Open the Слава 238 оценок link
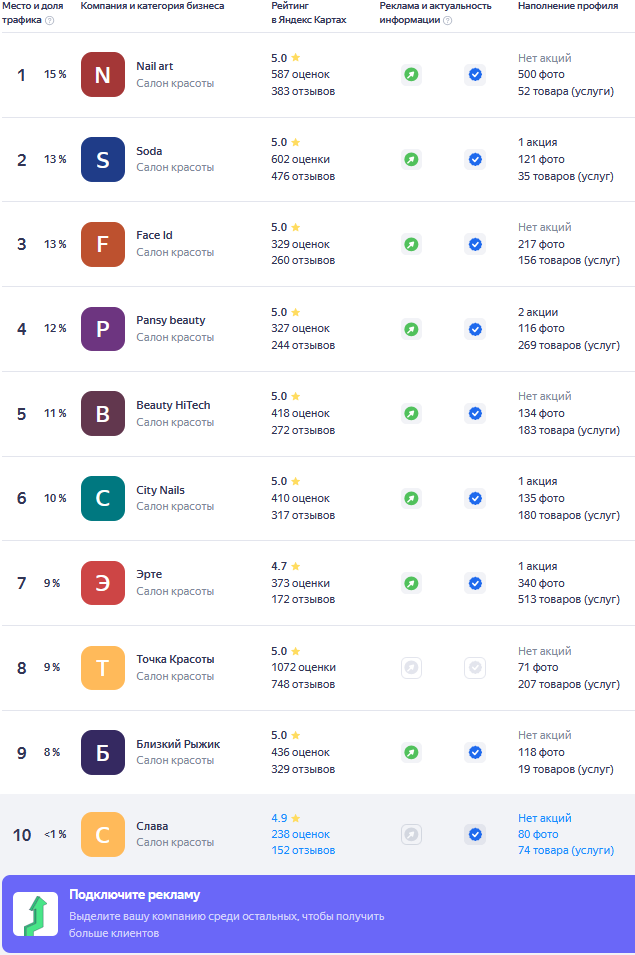Image resolution: width=635 pixels, height=955 pixels. coord(300,834)
